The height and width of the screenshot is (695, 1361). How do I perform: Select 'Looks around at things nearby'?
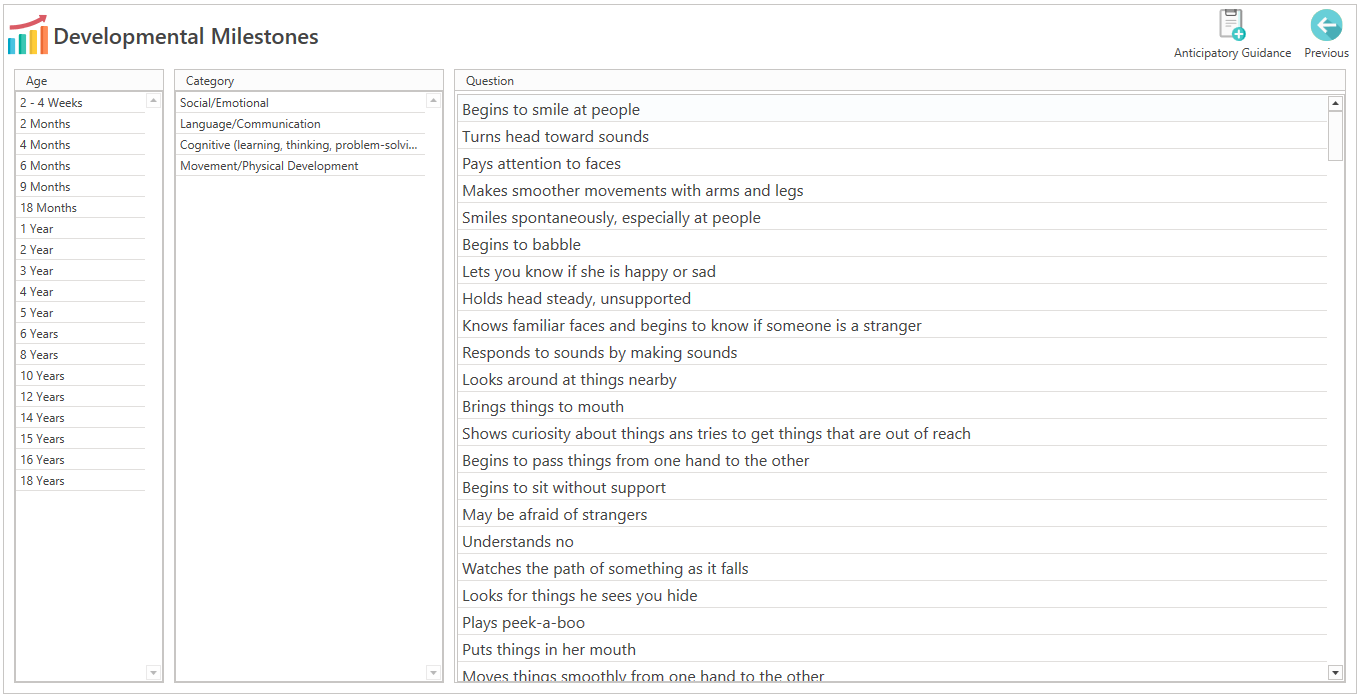(x=893, y=379)
